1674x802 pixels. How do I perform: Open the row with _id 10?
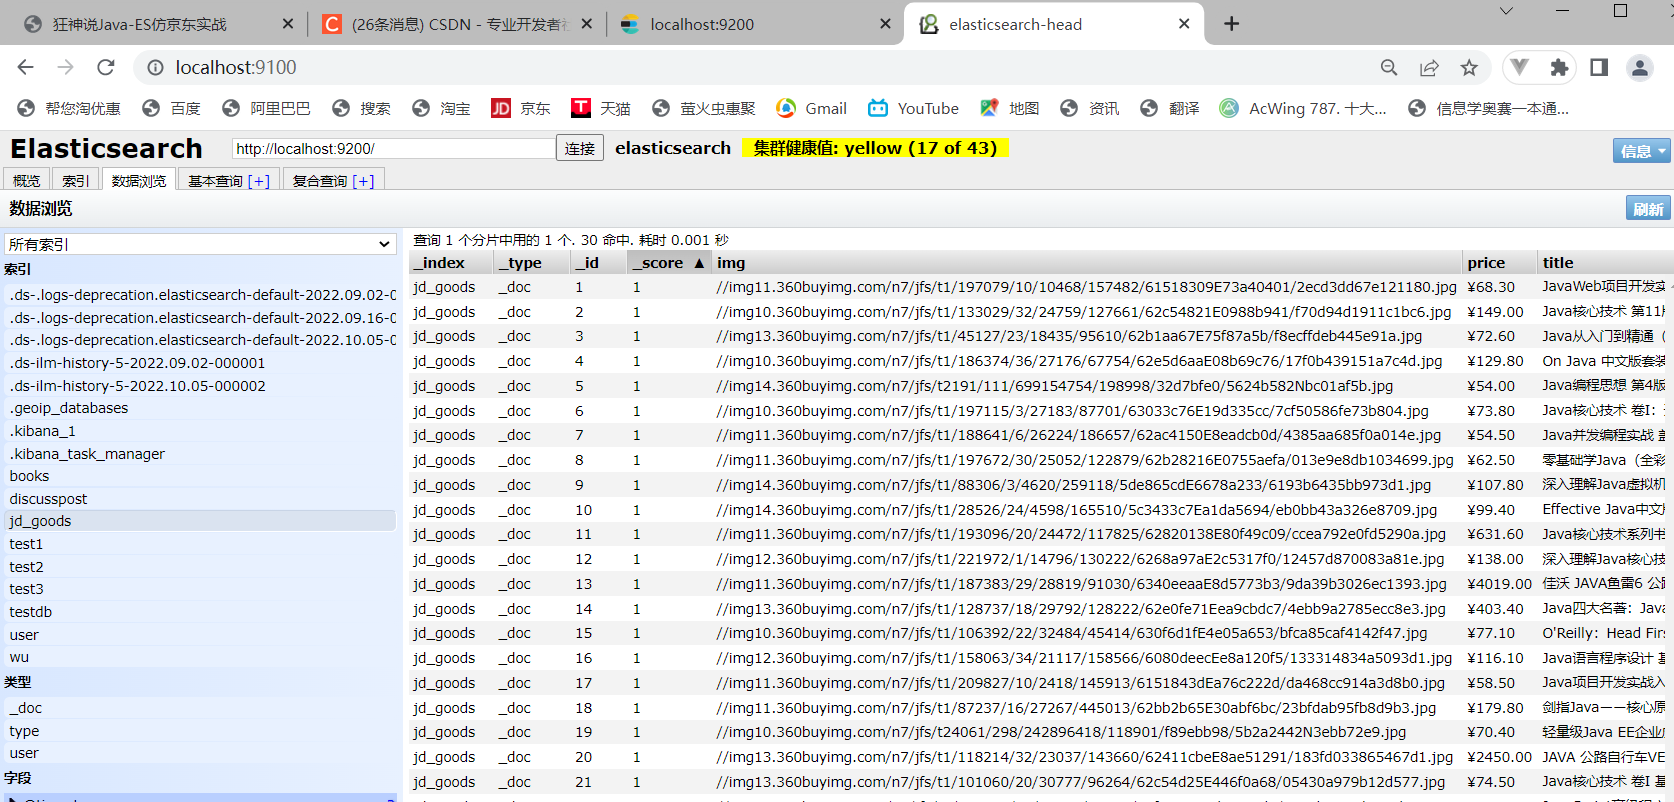(1040, 510)
